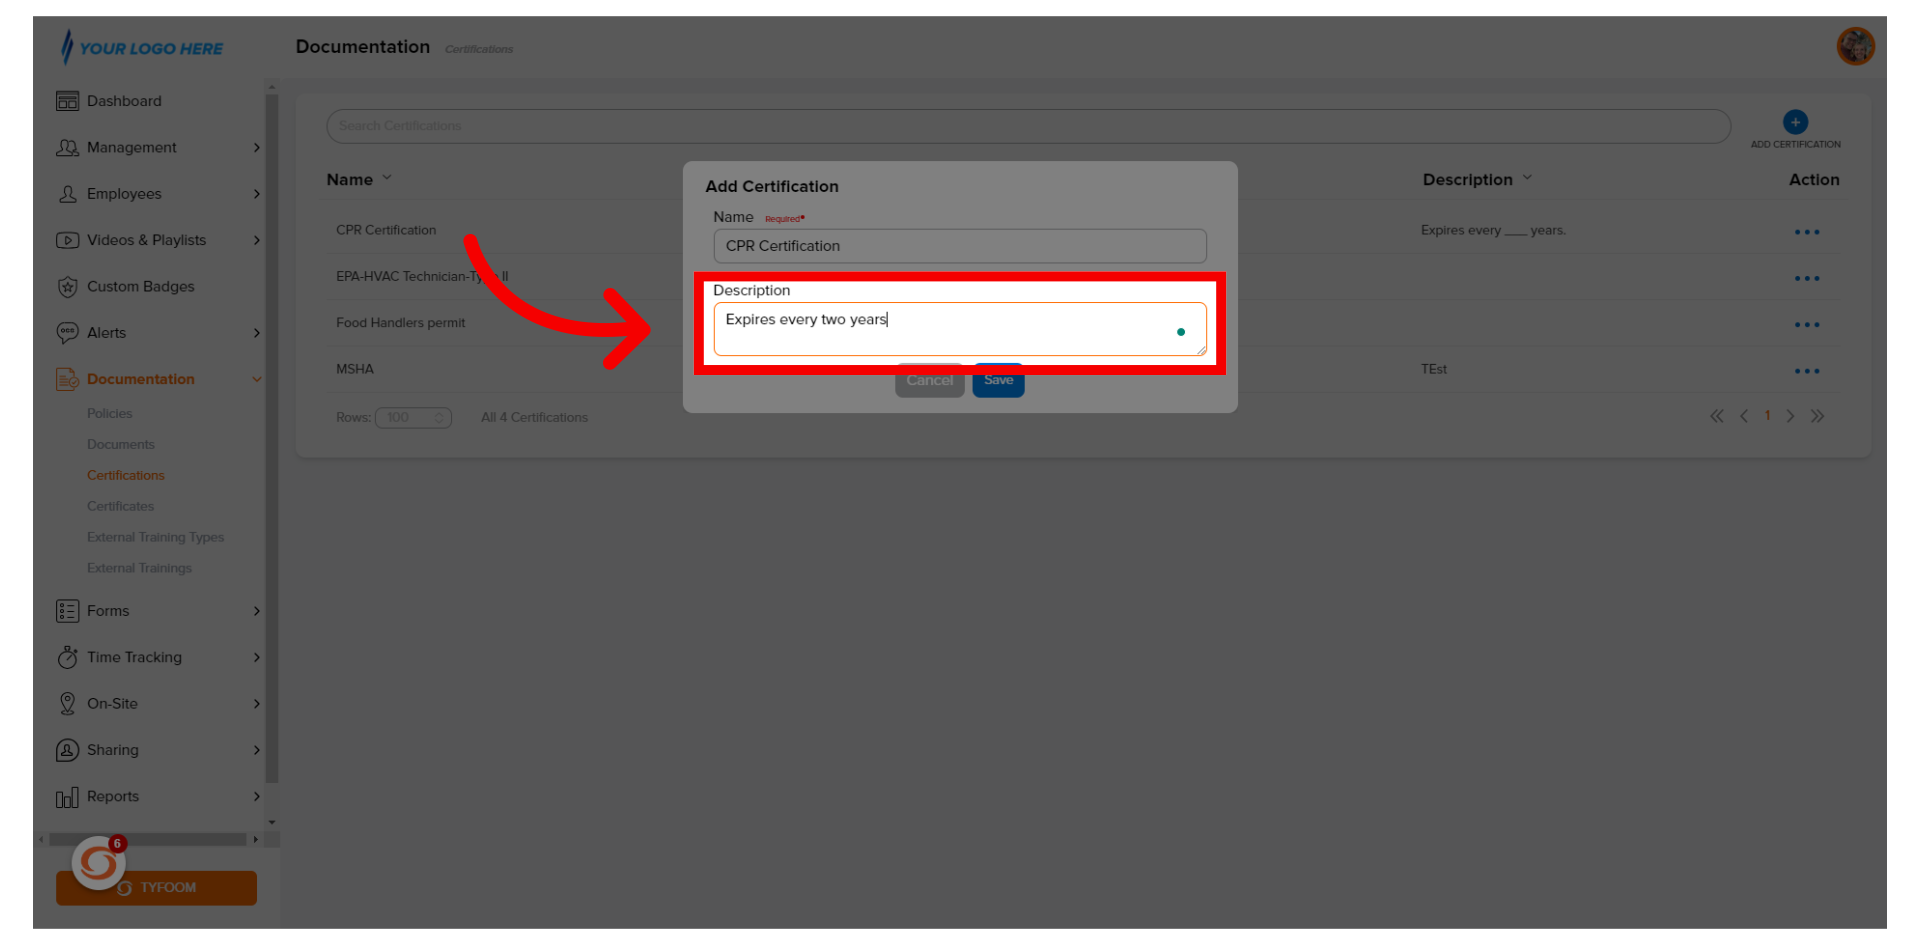The height and width of the screenshot is (945, 1920).
Task: Click the Management people icon
Action: 67,148
